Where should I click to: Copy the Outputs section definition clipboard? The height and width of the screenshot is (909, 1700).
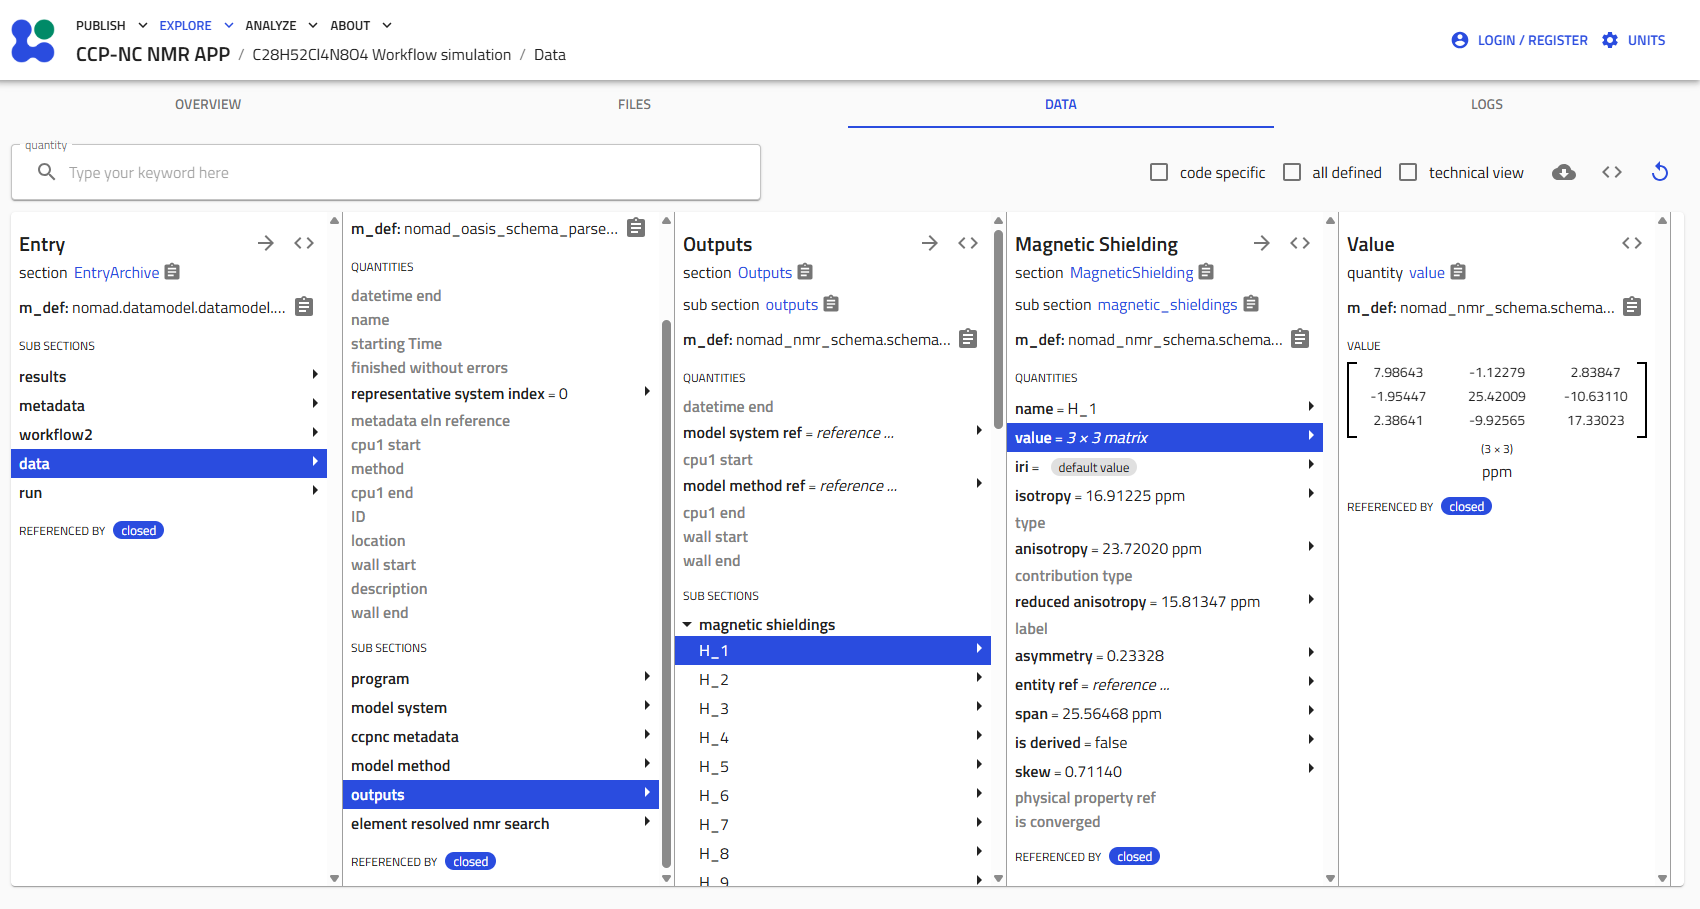click(x=805, y=272)
